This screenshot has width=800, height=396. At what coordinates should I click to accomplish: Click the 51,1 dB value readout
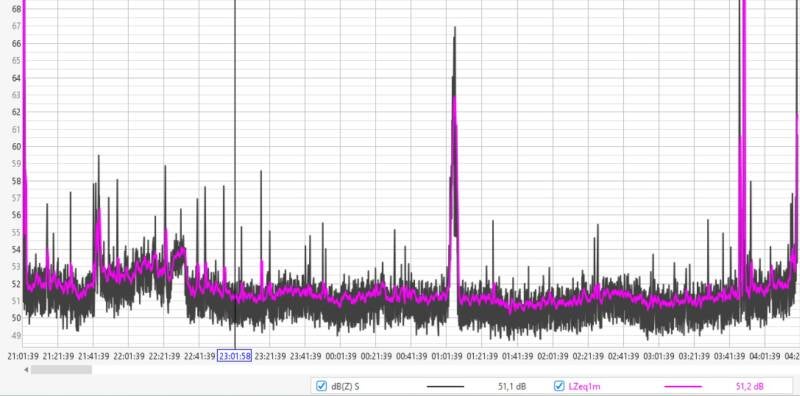pyautogui.click(x=512, y=386)
